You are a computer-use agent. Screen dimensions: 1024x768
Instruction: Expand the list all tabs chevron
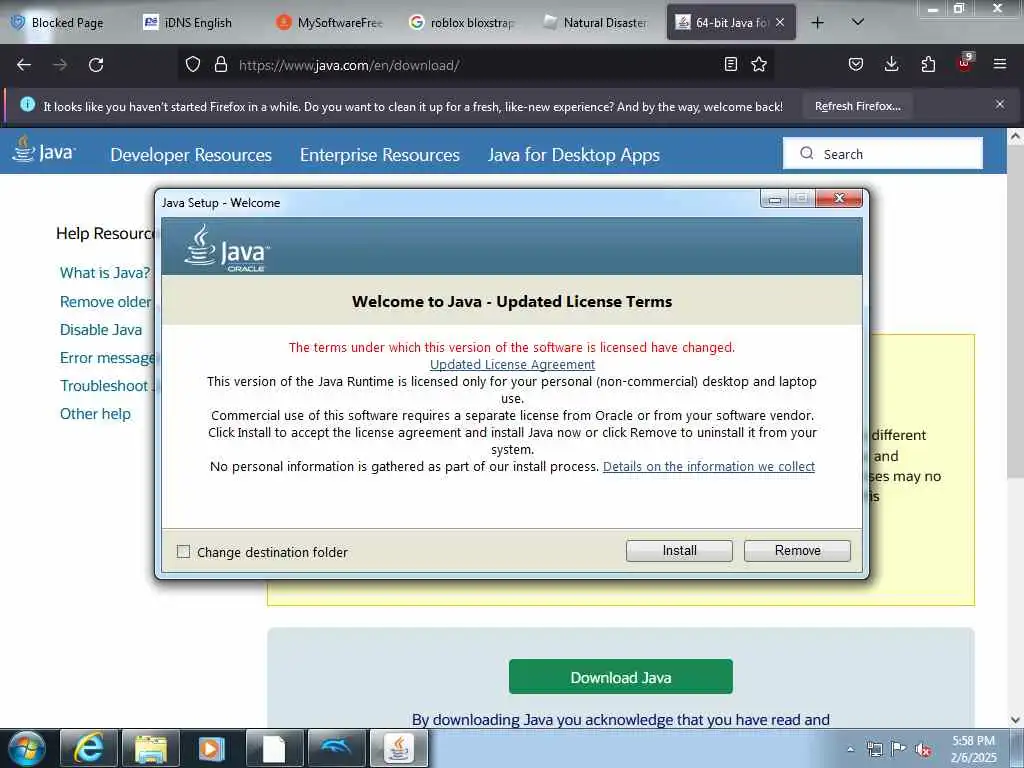point(858,22)
